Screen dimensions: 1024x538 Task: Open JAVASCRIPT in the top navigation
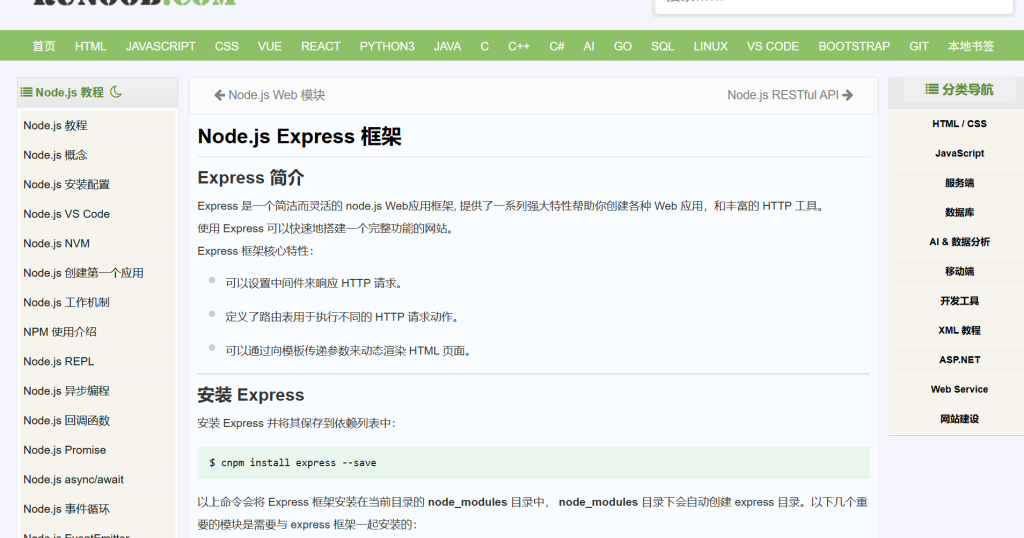160,46
